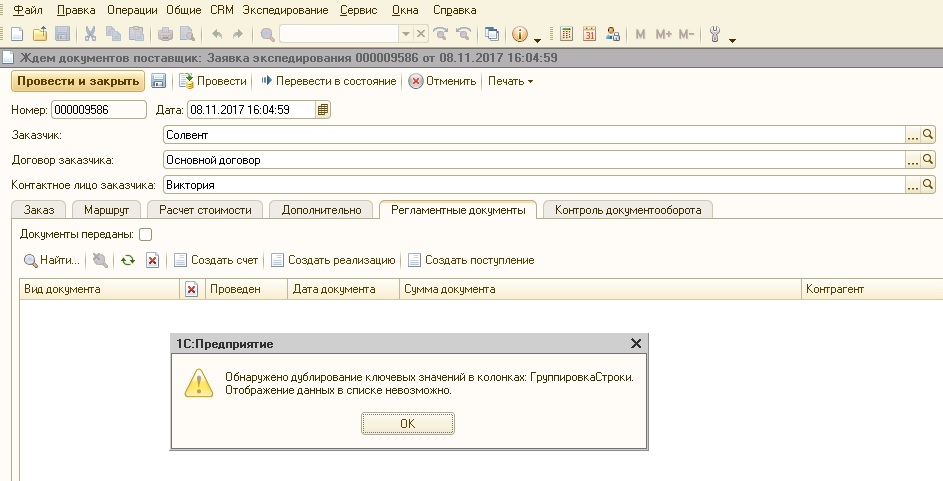Close the 1С:Предприятие warning dialog
The height and width of the screenshot is (481, 943).
click(635, 343)
